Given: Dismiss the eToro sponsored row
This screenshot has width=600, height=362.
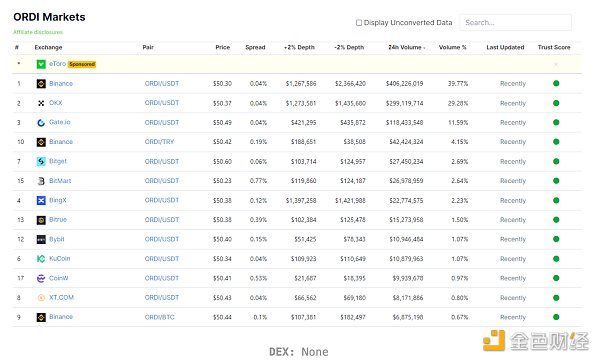Looking at the screenshot, I should [556, 64].
